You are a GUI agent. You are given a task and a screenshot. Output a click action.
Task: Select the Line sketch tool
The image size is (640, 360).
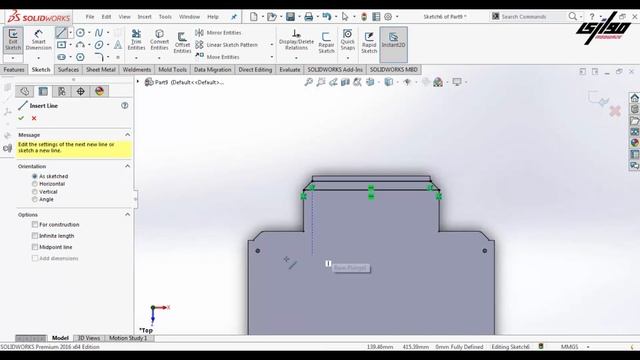pyautogui.click(x=61, y=33)
